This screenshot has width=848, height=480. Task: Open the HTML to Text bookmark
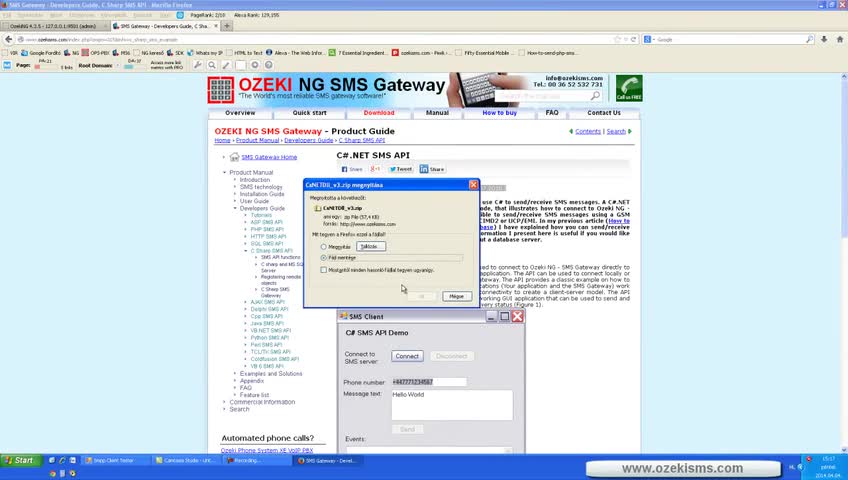coord(244,53)
